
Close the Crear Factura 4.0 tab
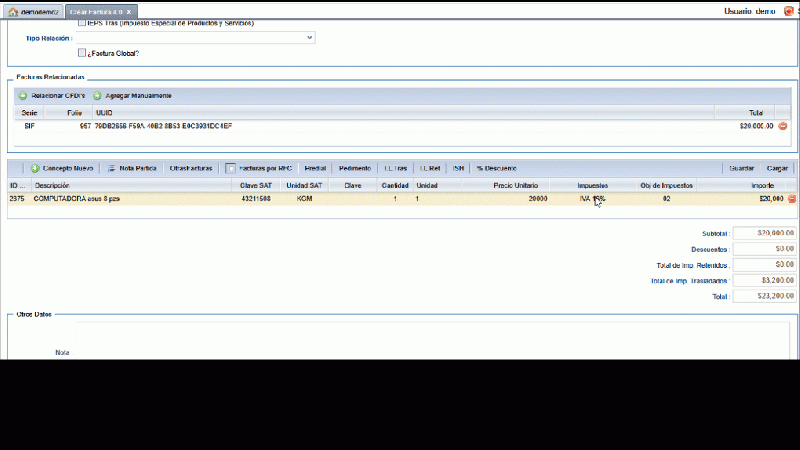click(x=128, y=11)
